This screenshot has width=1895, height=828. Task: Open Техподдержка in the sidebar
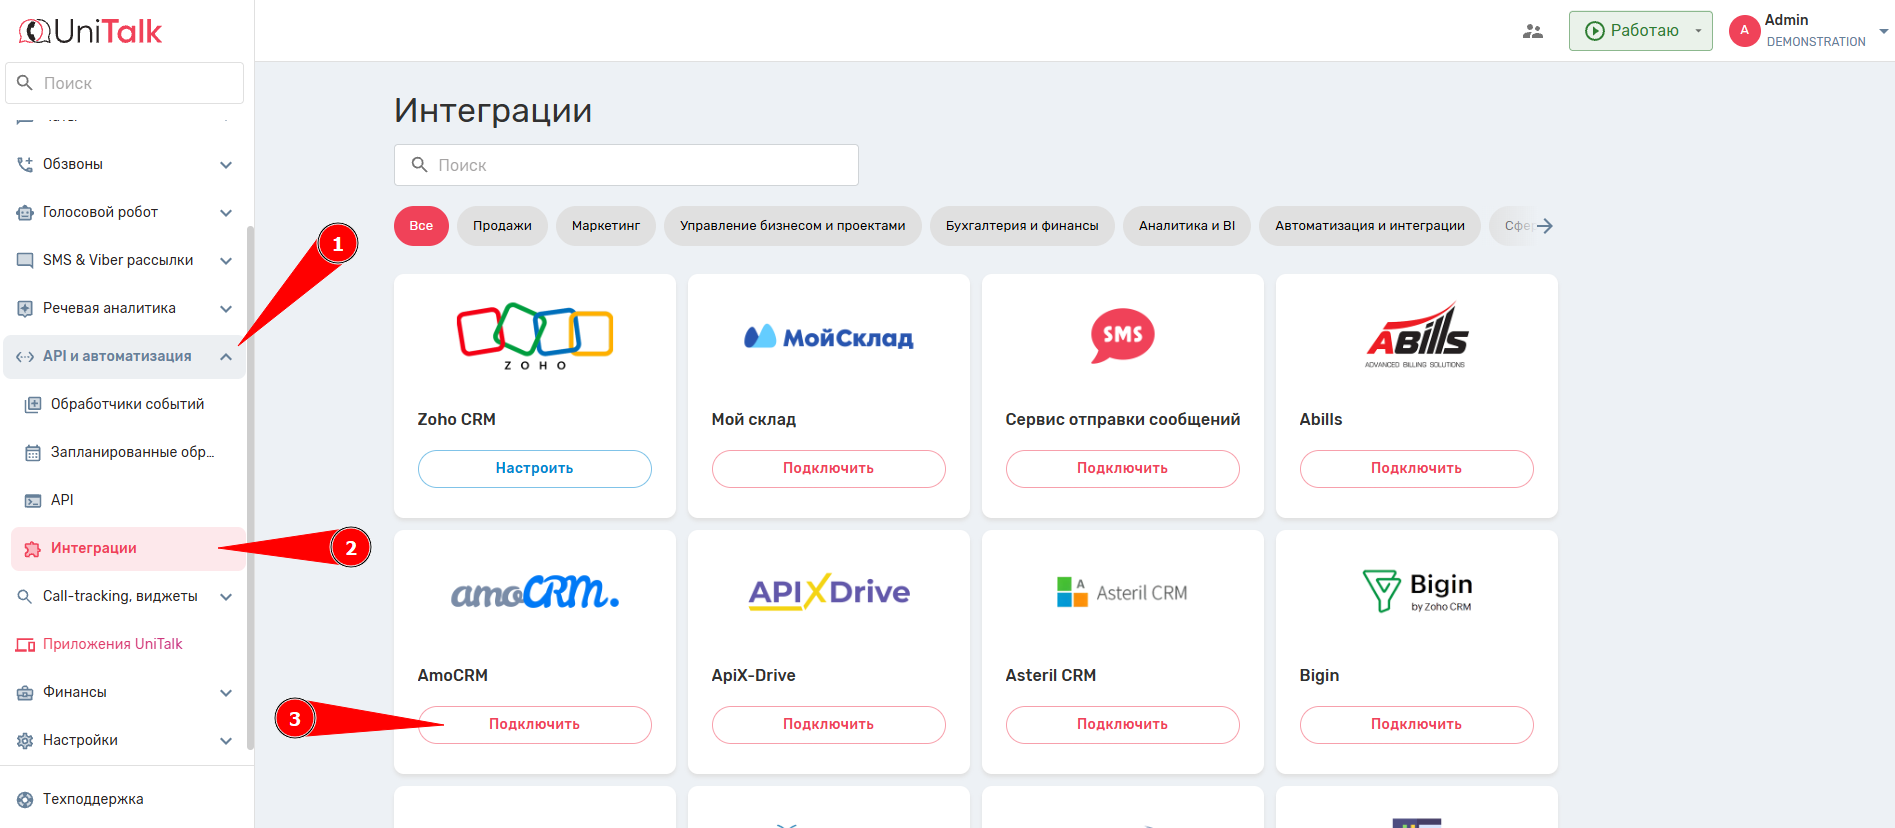coord(93,799)
